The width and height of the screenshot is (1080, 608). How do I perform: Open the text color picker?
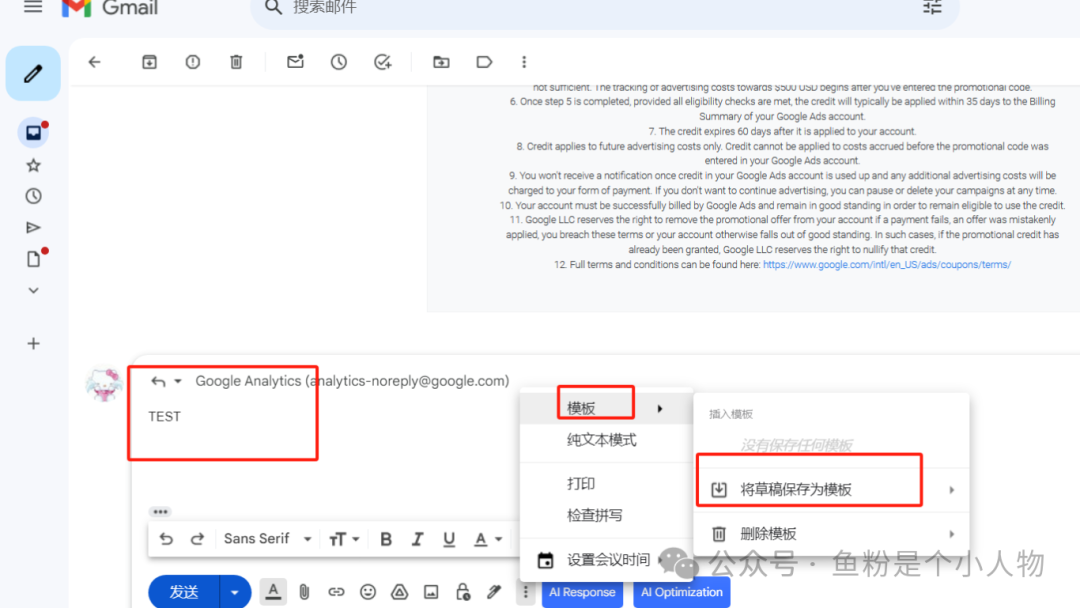483,538
